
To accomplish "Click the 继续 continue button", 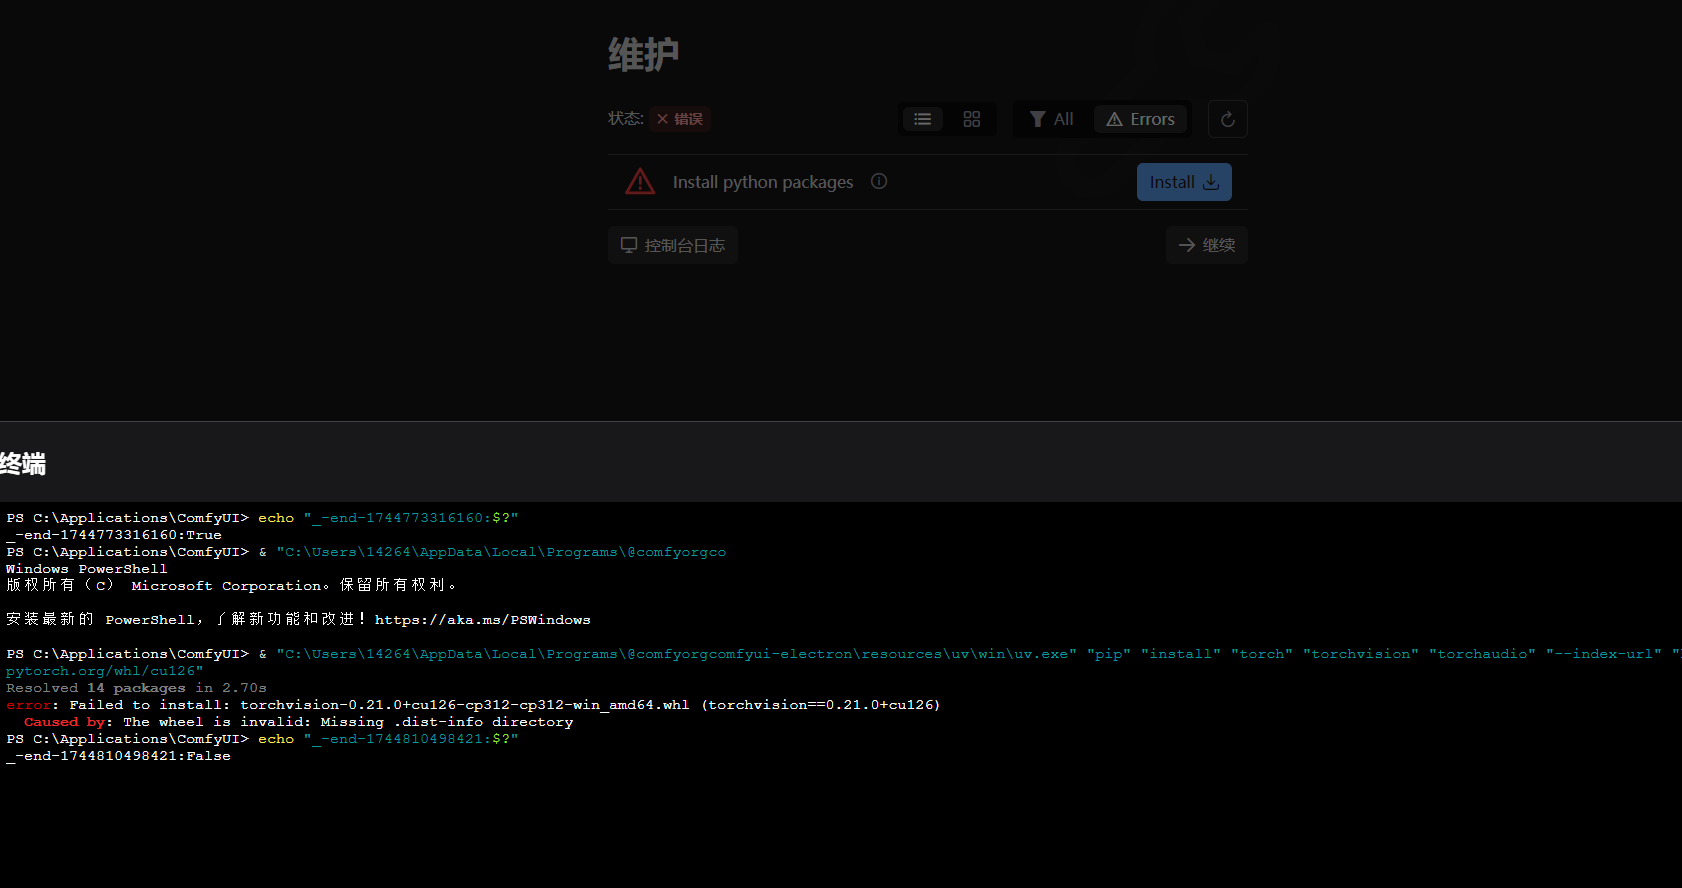I will point(1207,245).
